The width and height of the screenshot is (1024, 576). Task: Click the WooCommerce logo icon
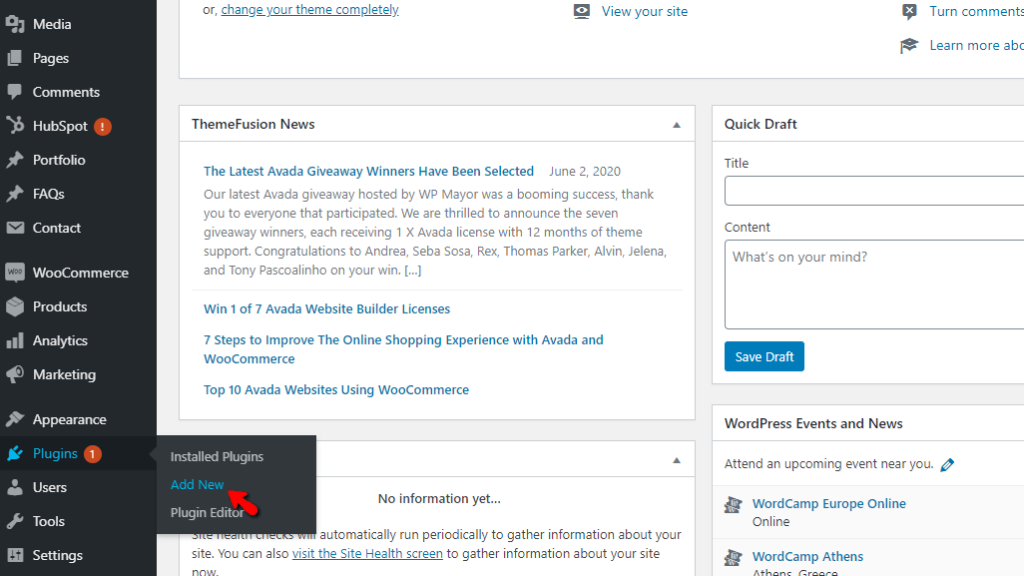15,272
